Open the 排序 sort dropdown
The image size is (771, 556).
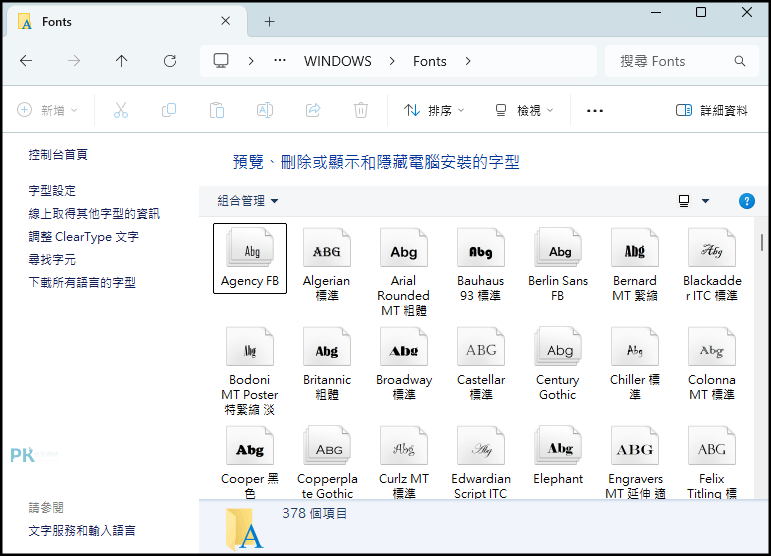click(x=434, y=110)
